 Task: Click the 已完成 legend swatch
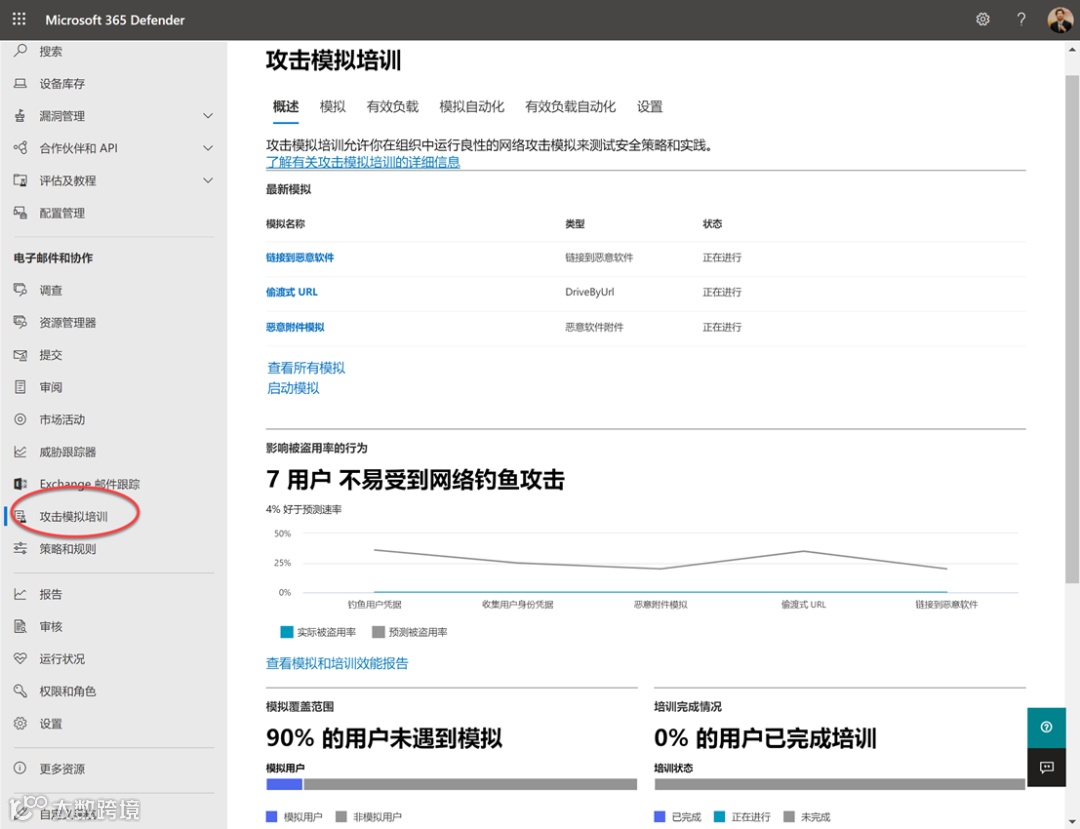coord(659,817)
